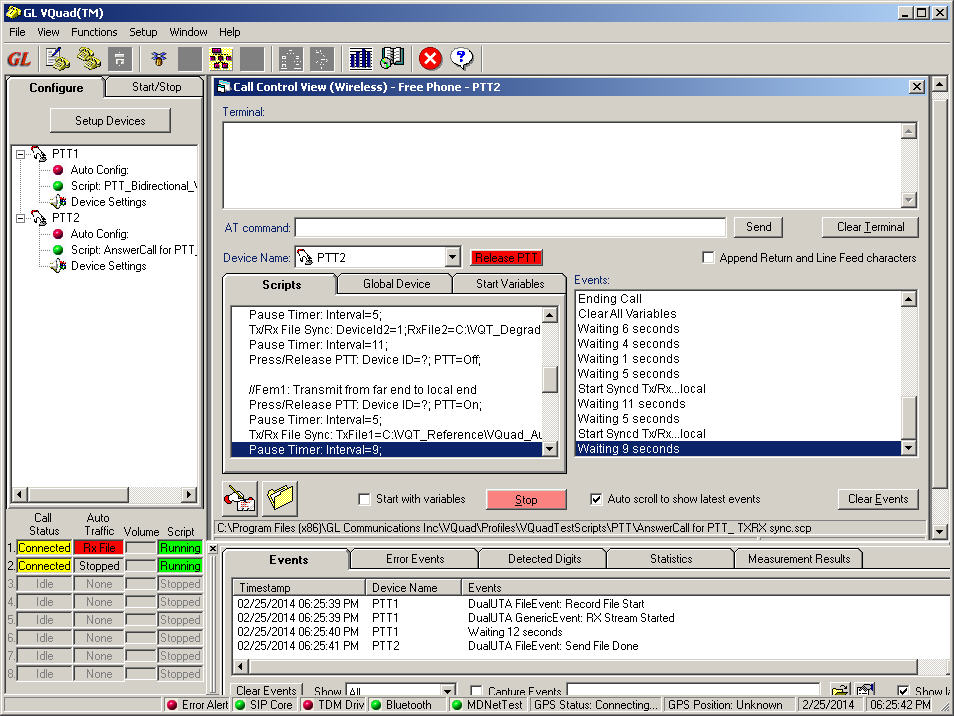
Task: Click down arrow of Scripts list scrollbar
Action: [x=550, y=449]
